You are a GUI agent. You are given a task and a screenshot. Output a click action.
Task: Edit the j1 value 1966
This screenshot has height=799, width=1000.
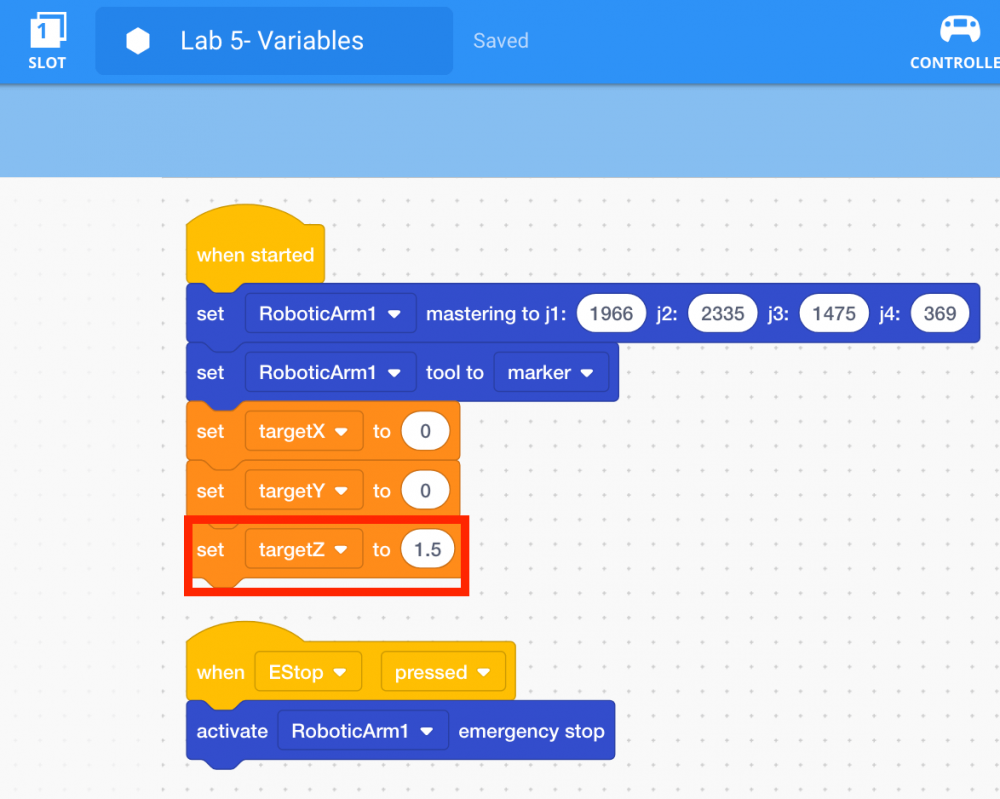[x=611, y=314]
